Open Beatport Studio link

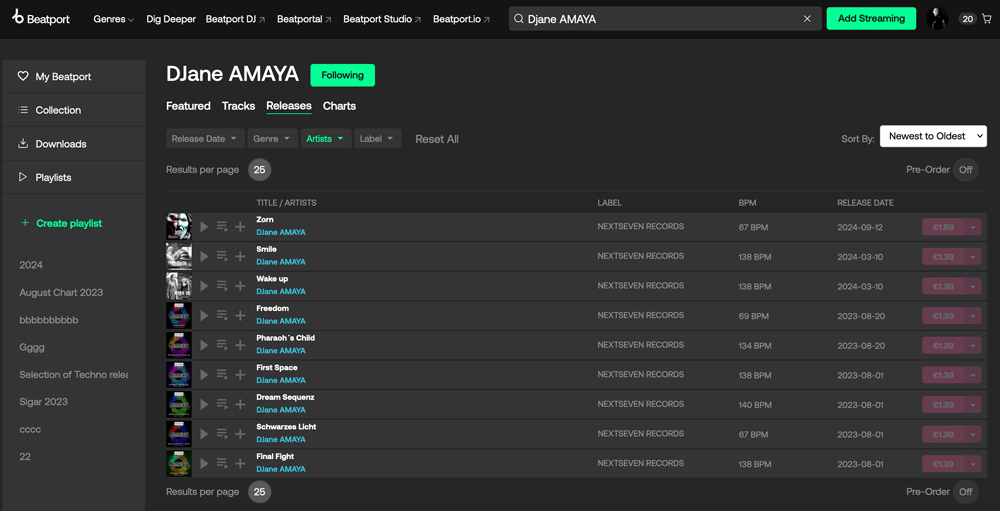click(383, 19)
